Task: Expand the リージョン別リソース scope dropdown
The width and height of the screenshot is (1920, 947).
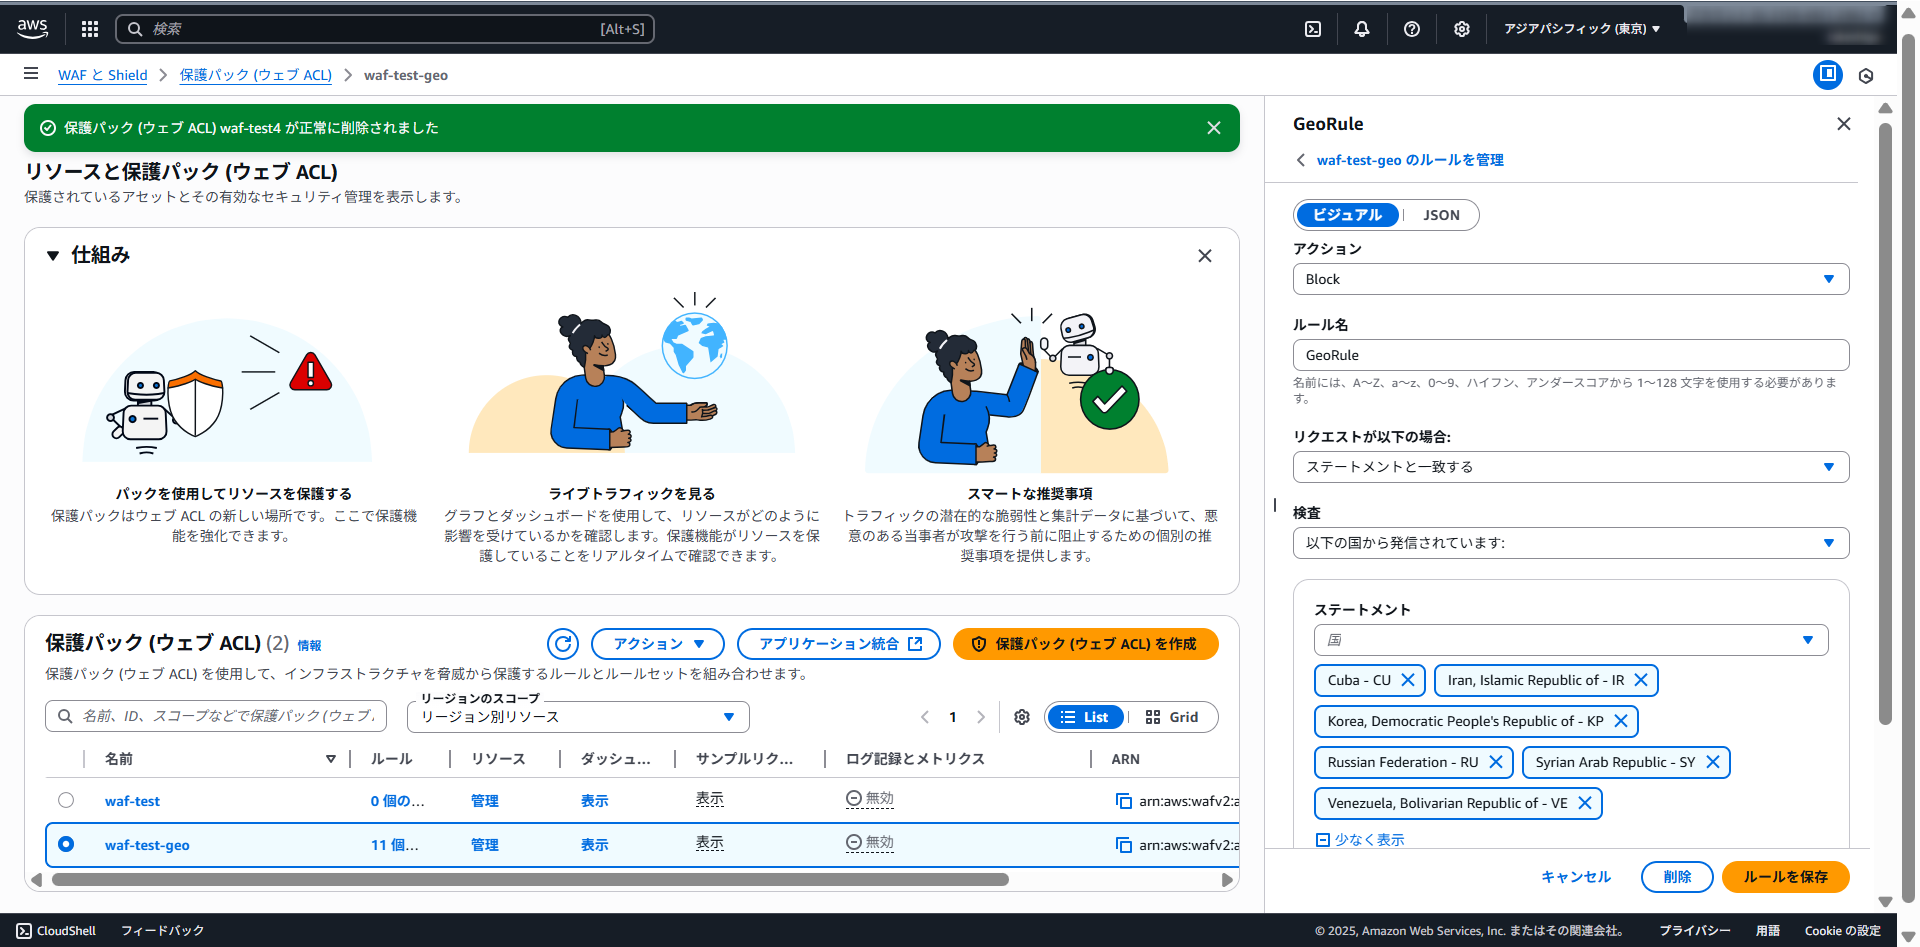Action: click(578, 717)
